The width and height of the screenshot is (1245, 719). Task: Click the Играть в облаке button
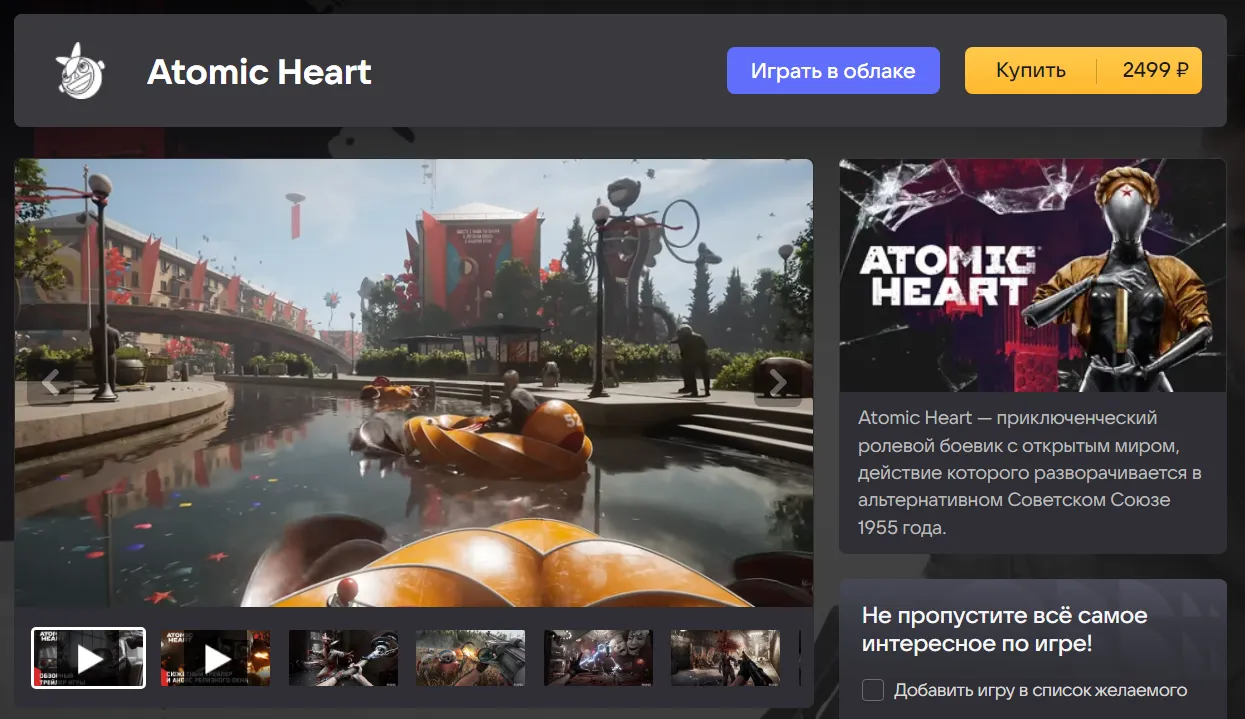click(833, 71)
